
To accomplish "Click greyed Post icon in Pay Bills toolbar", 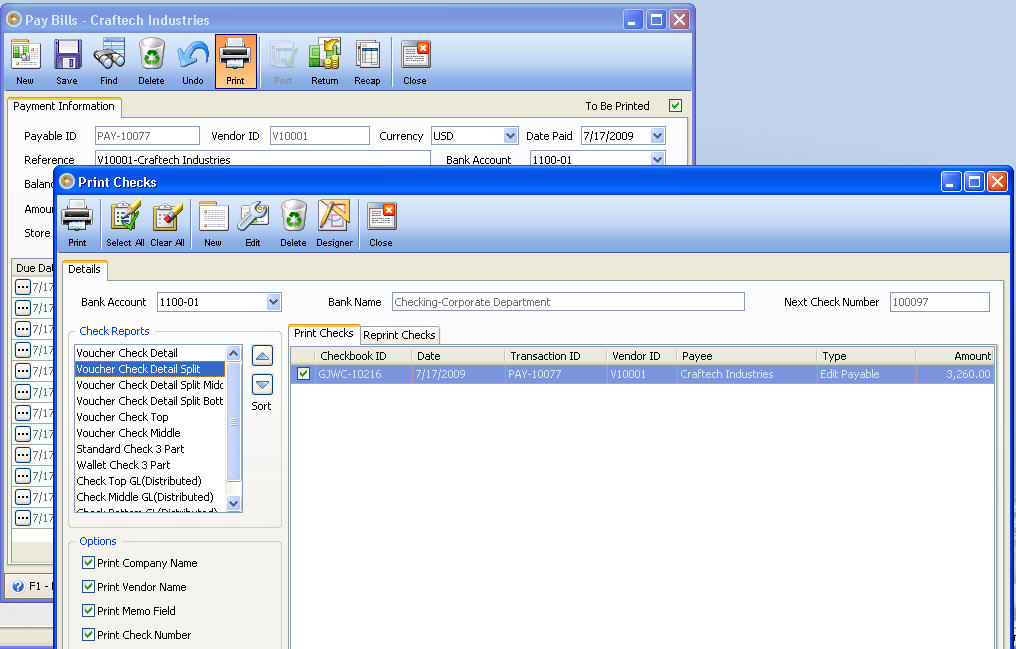I will click(x=283, y=62).
